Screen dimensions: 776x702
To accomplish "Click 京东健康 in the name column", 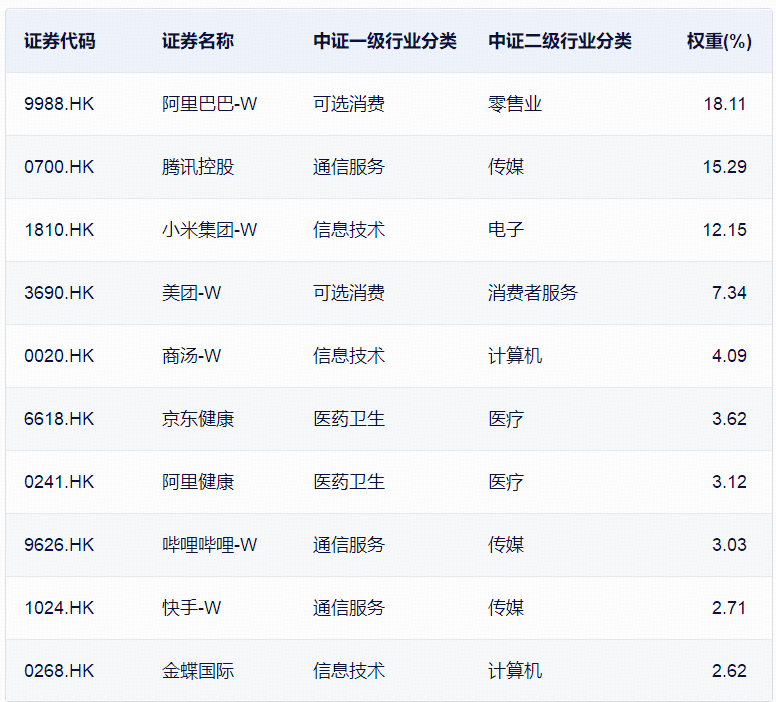I will pos(198,419).
